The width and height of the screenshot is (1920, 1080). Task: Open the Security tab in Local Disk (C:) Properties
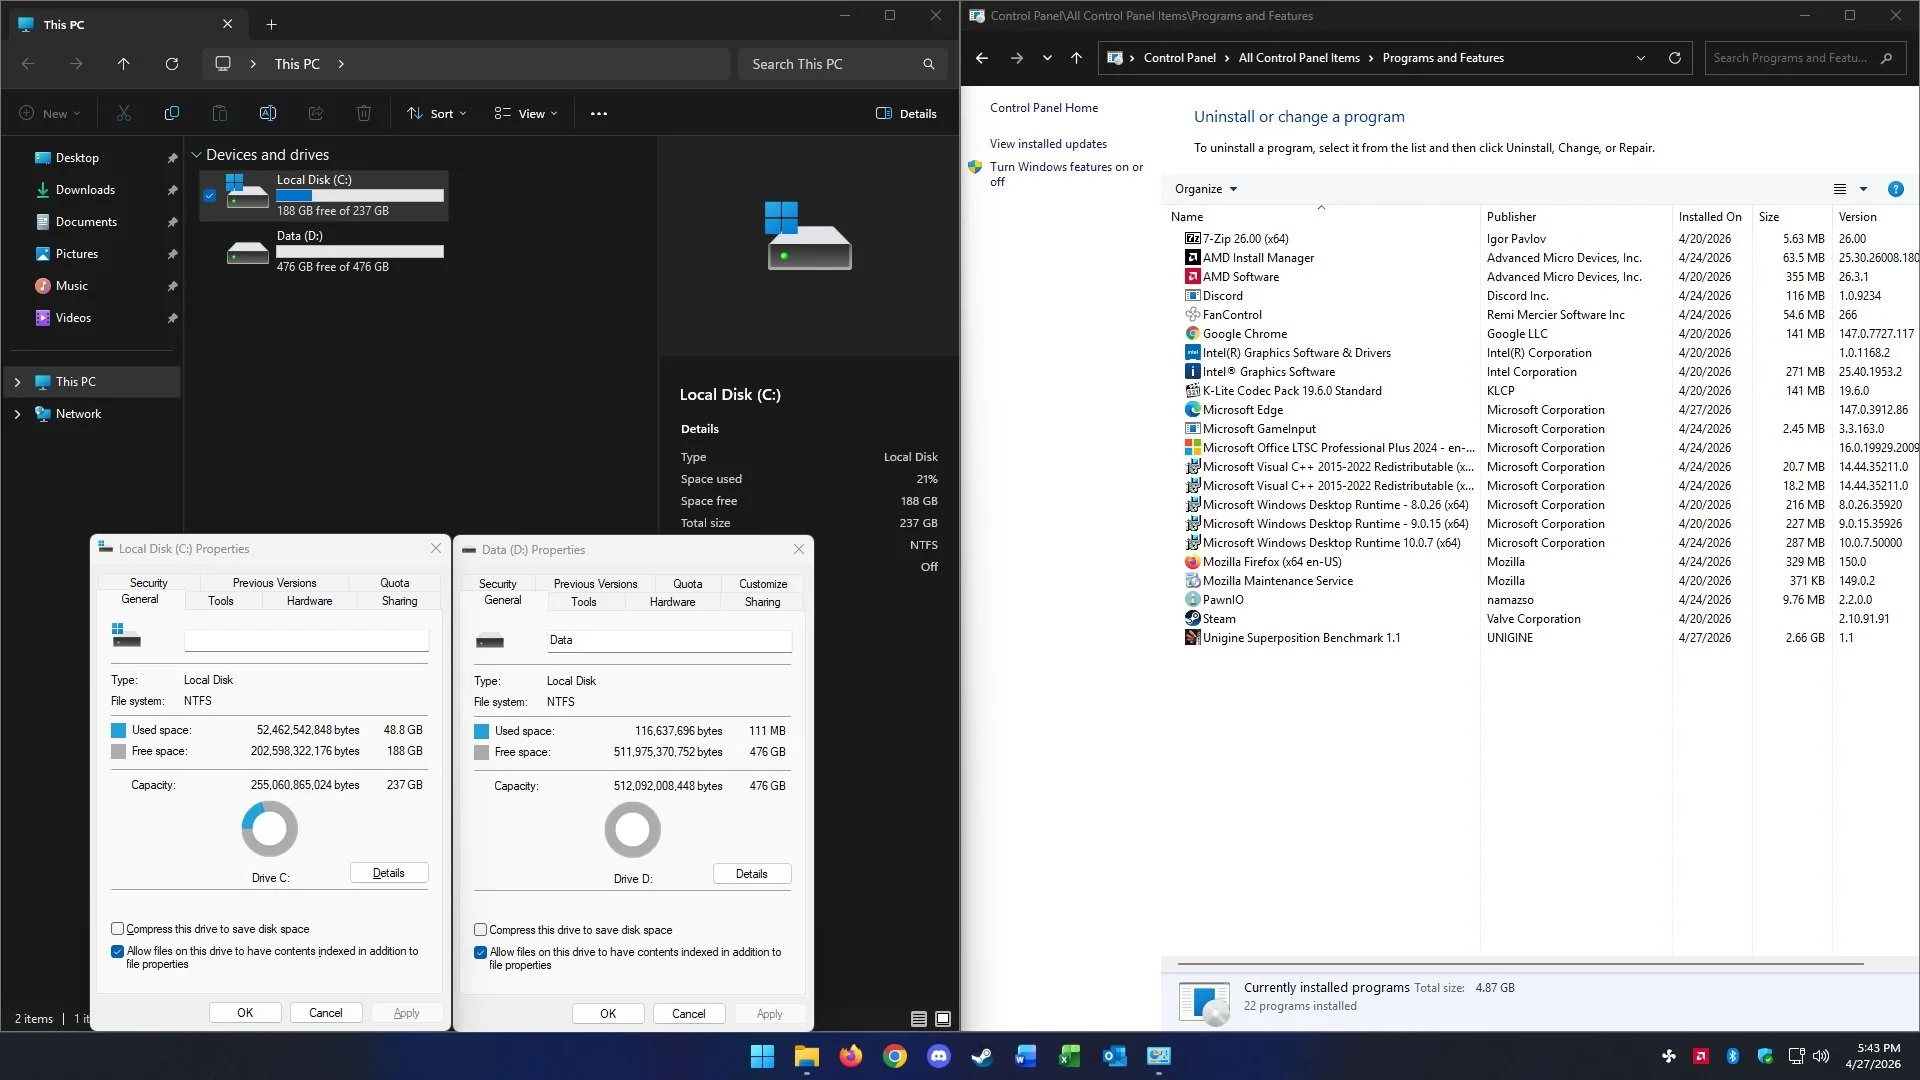[x=149, y=583]
